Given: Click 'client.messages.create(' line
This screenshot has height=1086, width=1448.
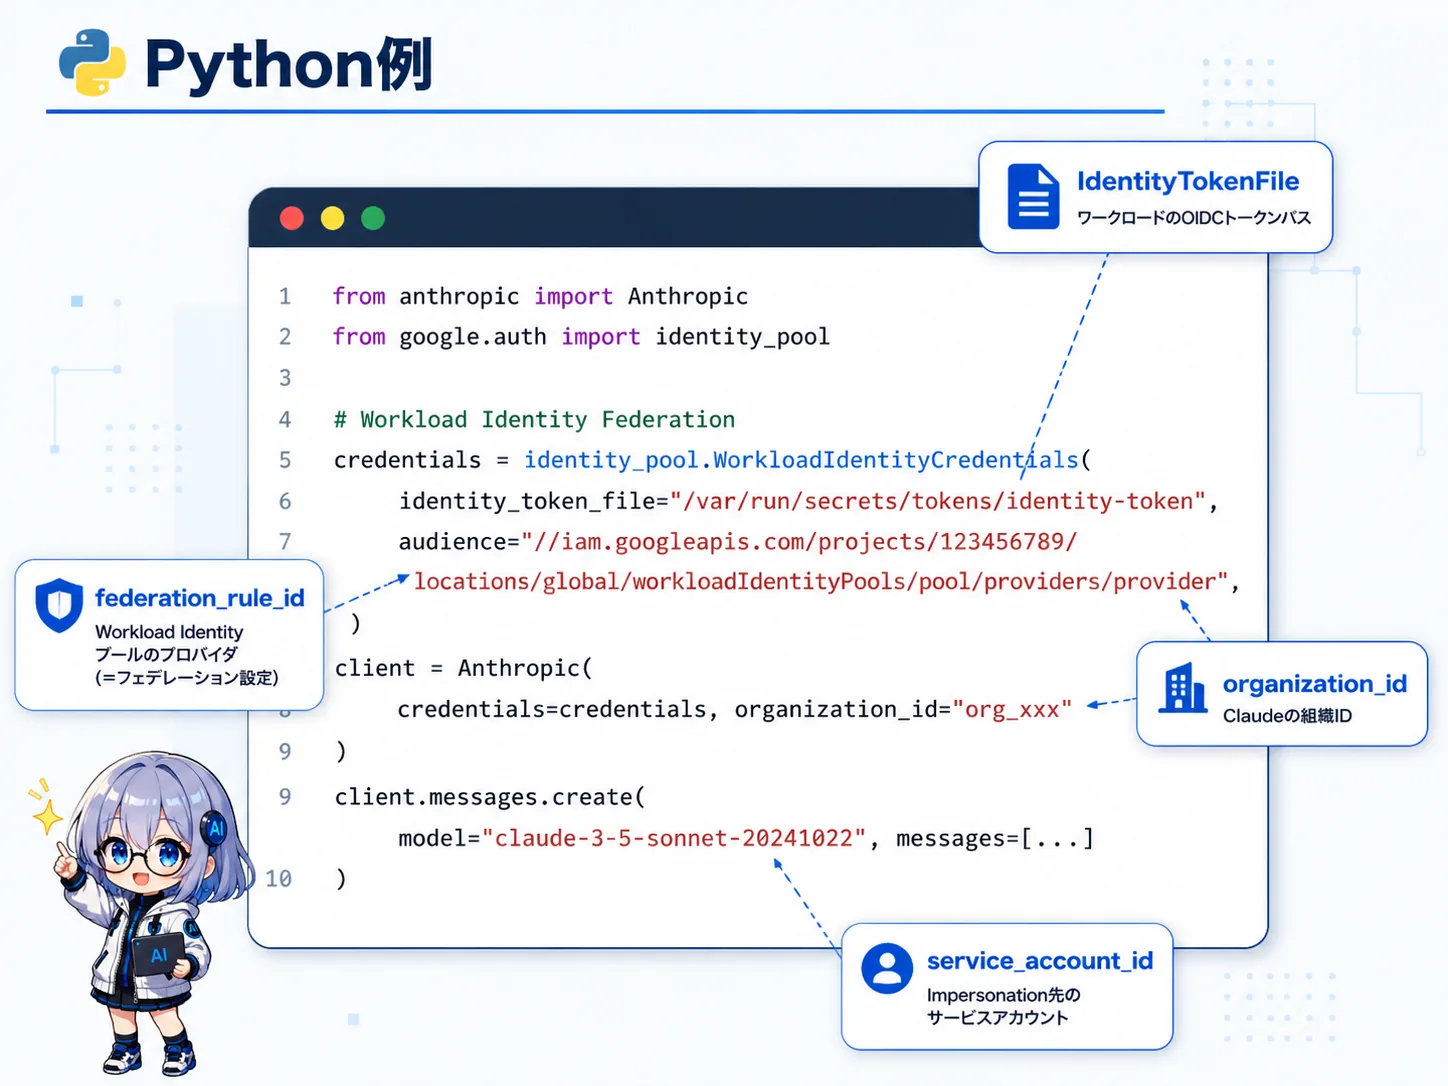Looking at the screenshot, I should [490, 797].
